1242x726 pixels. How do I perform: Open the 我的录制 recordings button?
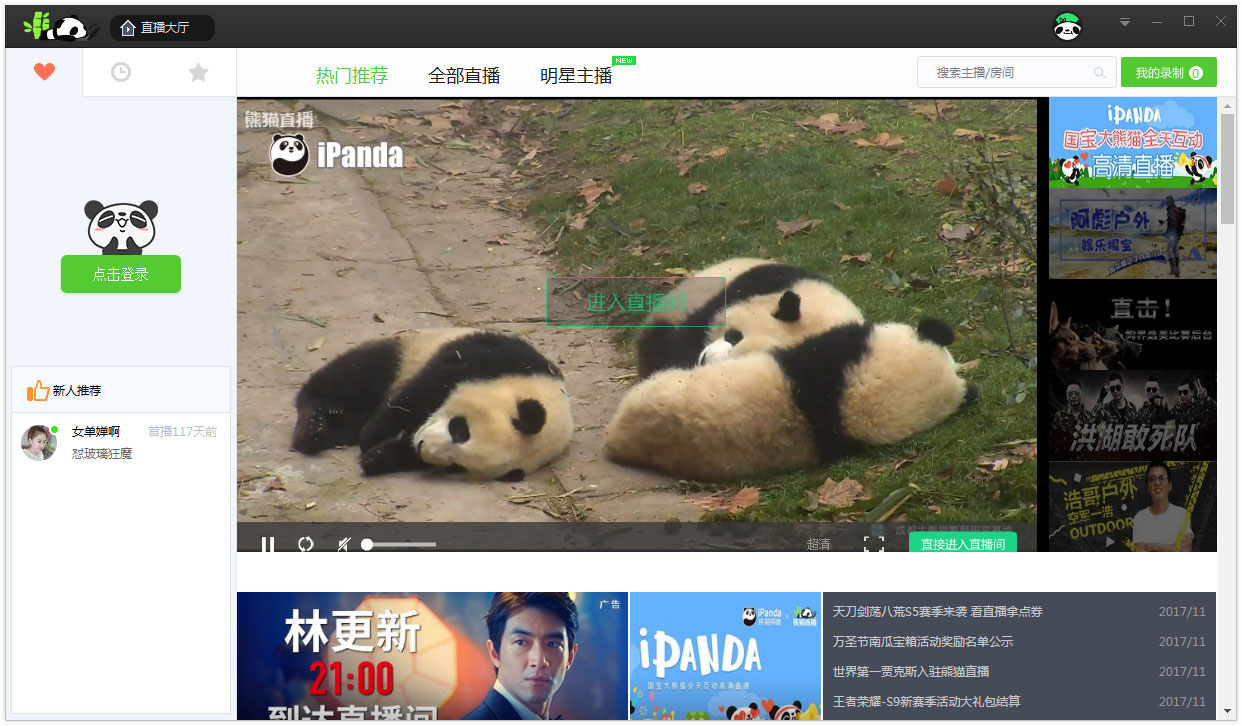click(1168, 73)
